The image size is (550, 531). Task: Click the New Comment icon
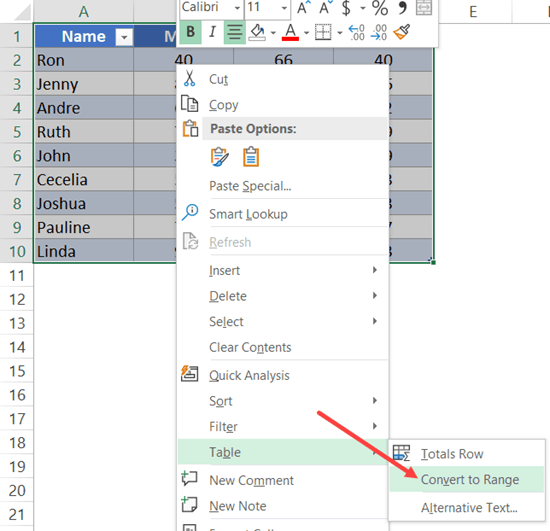point(189,478)
